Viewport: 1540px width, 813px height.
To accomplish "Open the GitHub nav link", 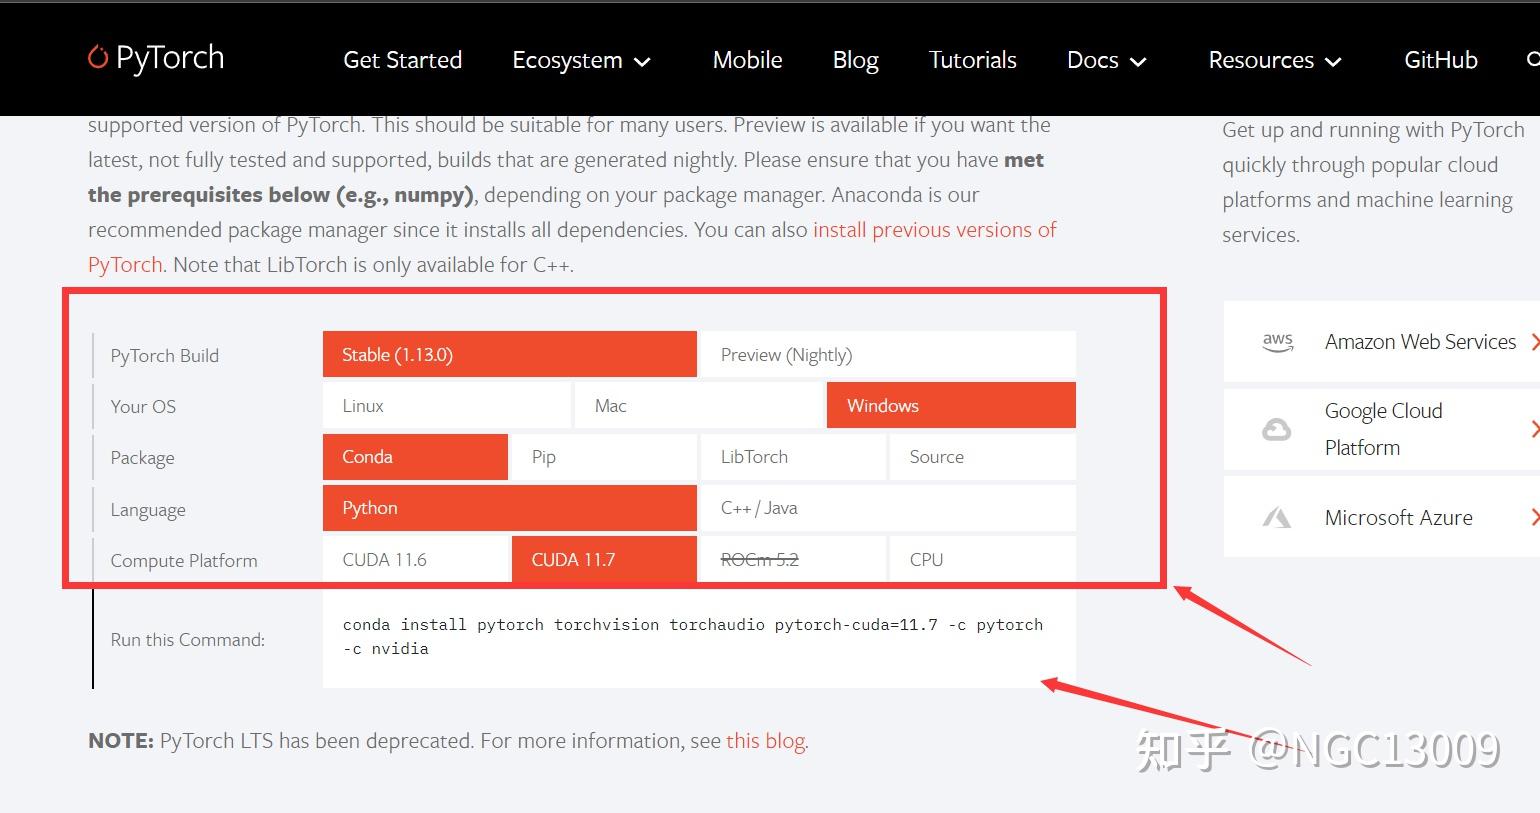I will pyautogui.click(x=1440, y=60).
